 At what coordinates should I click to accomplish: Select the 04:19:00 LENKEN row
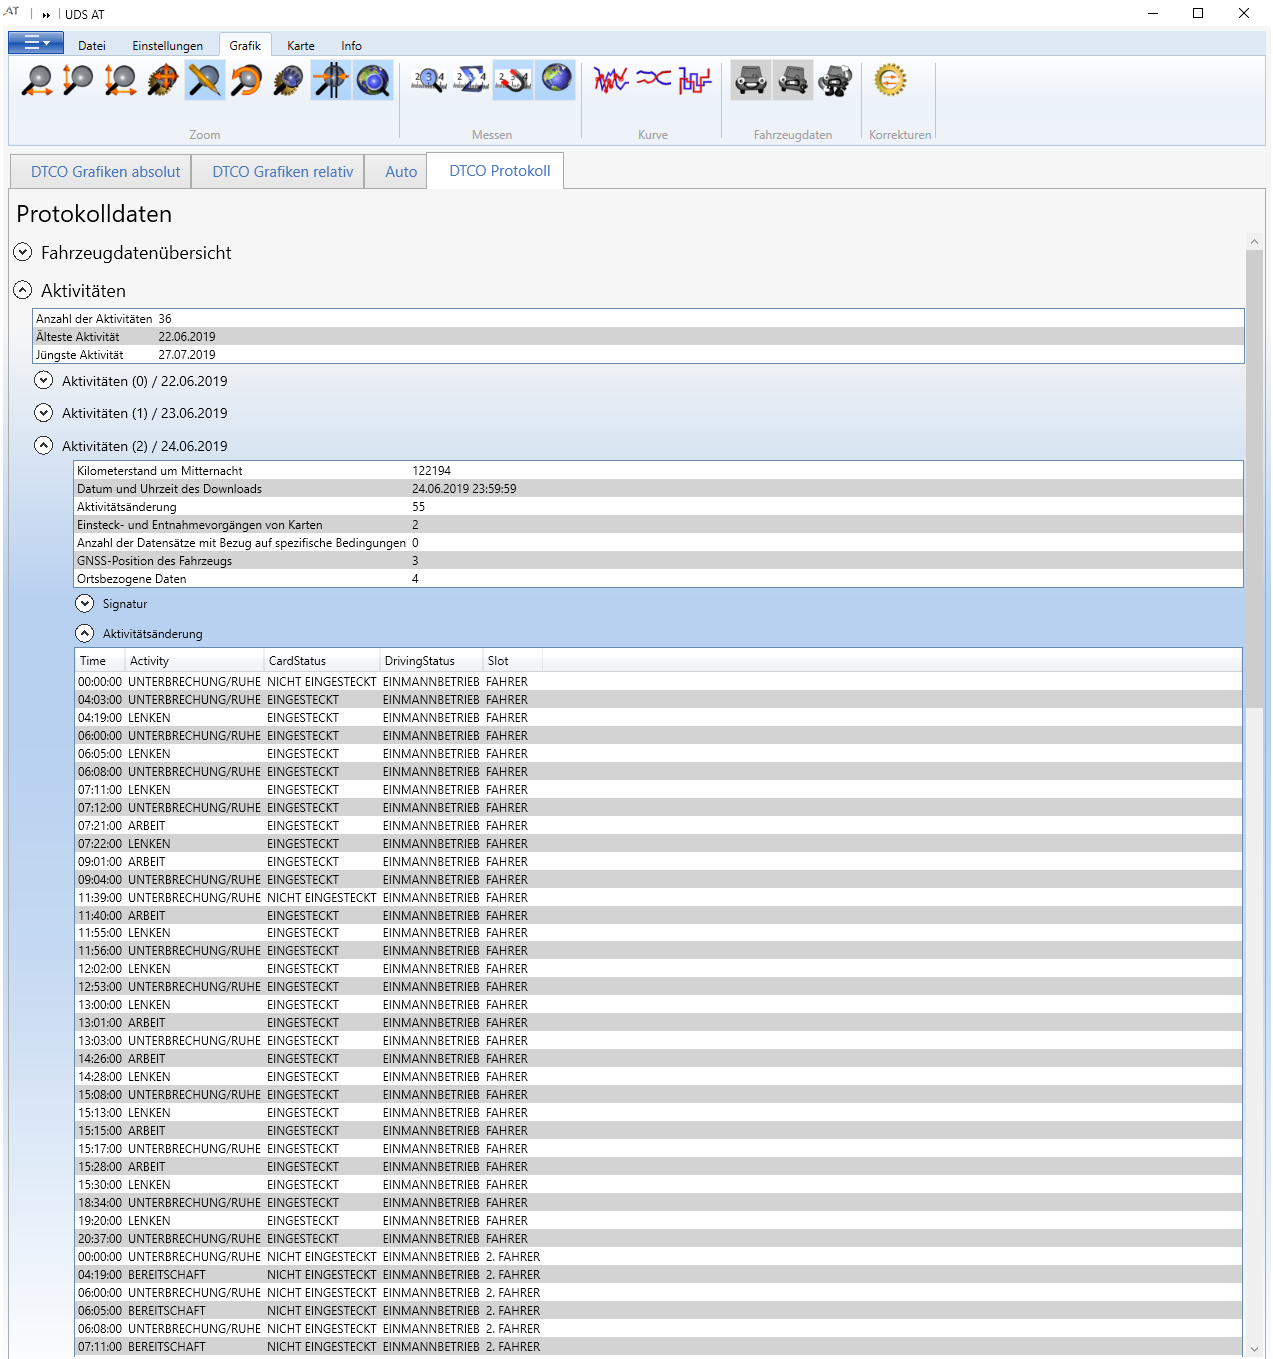click(659, 718)
